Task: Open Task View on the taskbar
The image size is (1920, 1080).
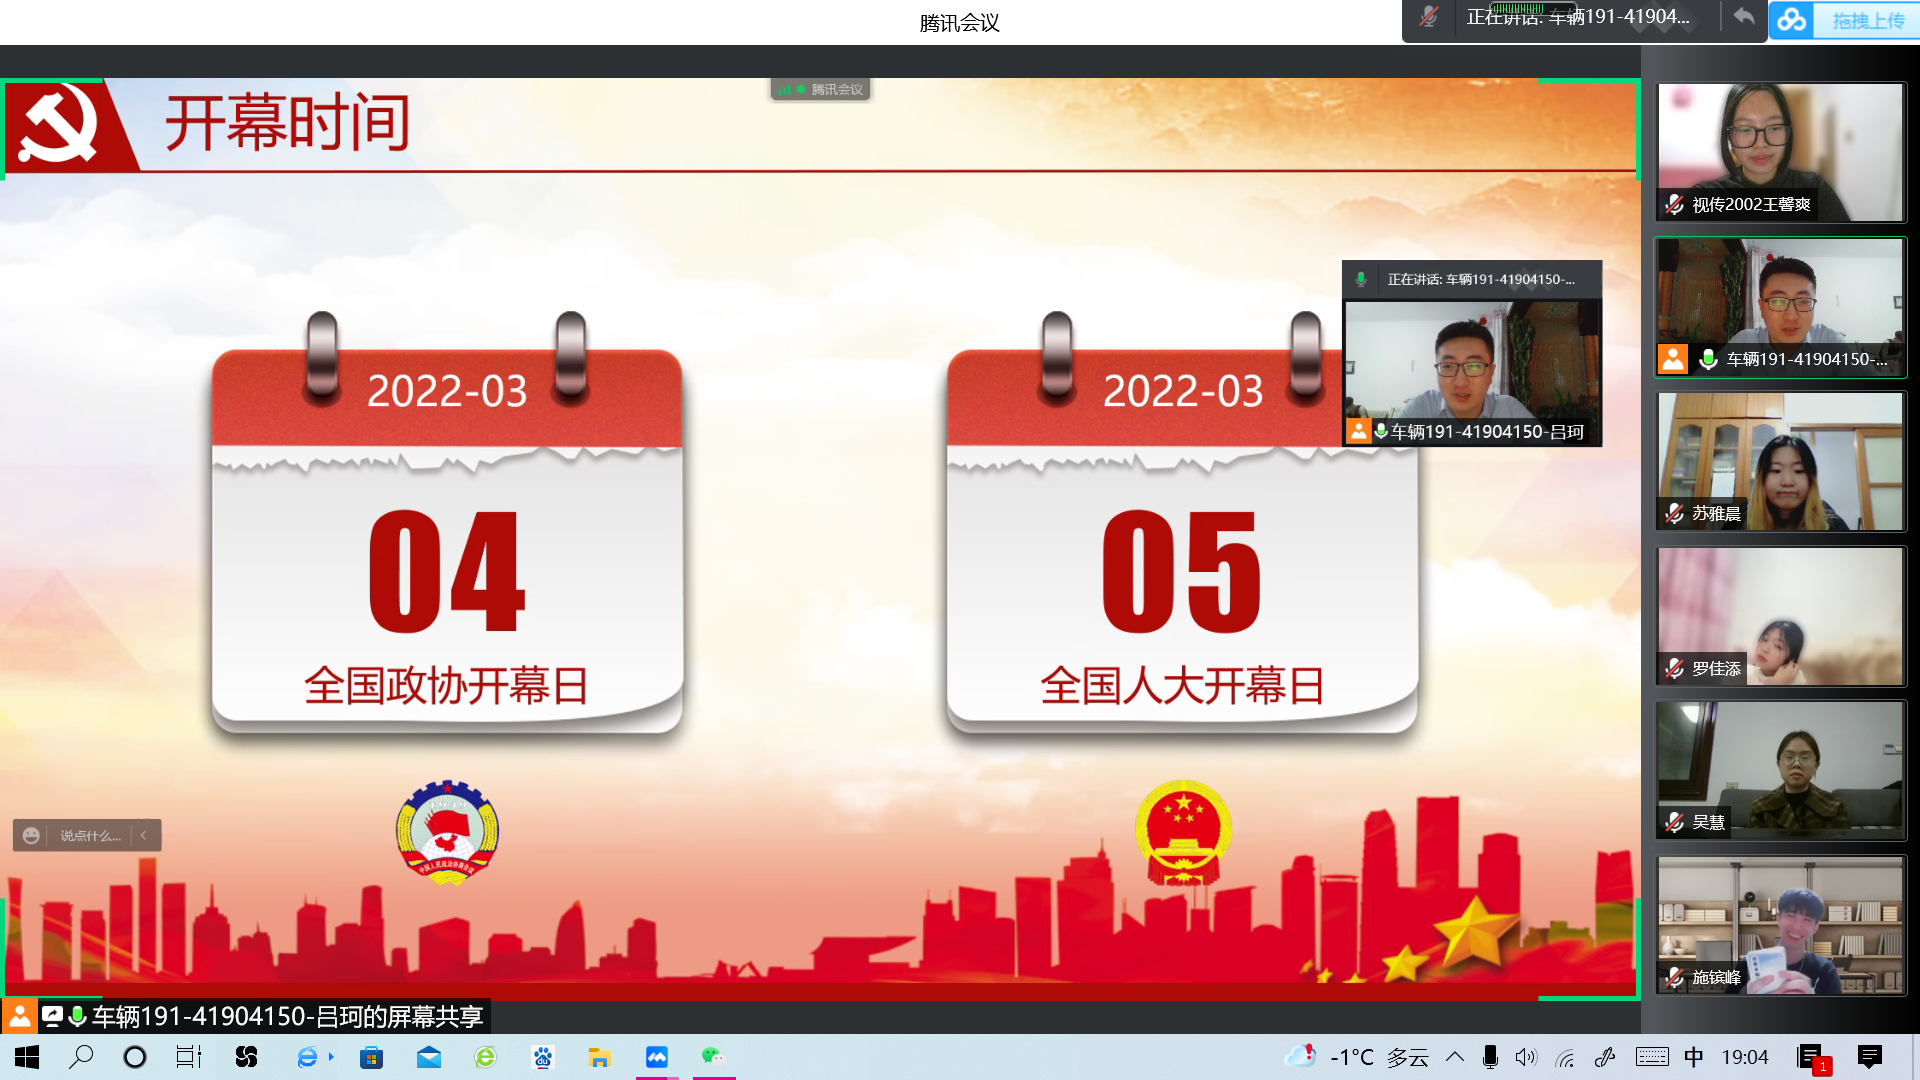Action: 189,1057
